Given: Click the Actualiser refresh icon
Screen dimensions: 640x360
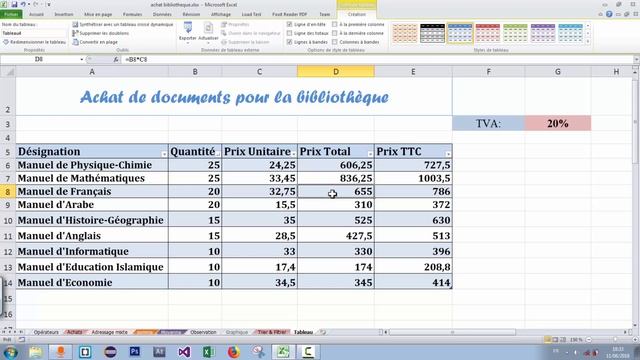Looking at the screenshot, I should pos(208,28).
